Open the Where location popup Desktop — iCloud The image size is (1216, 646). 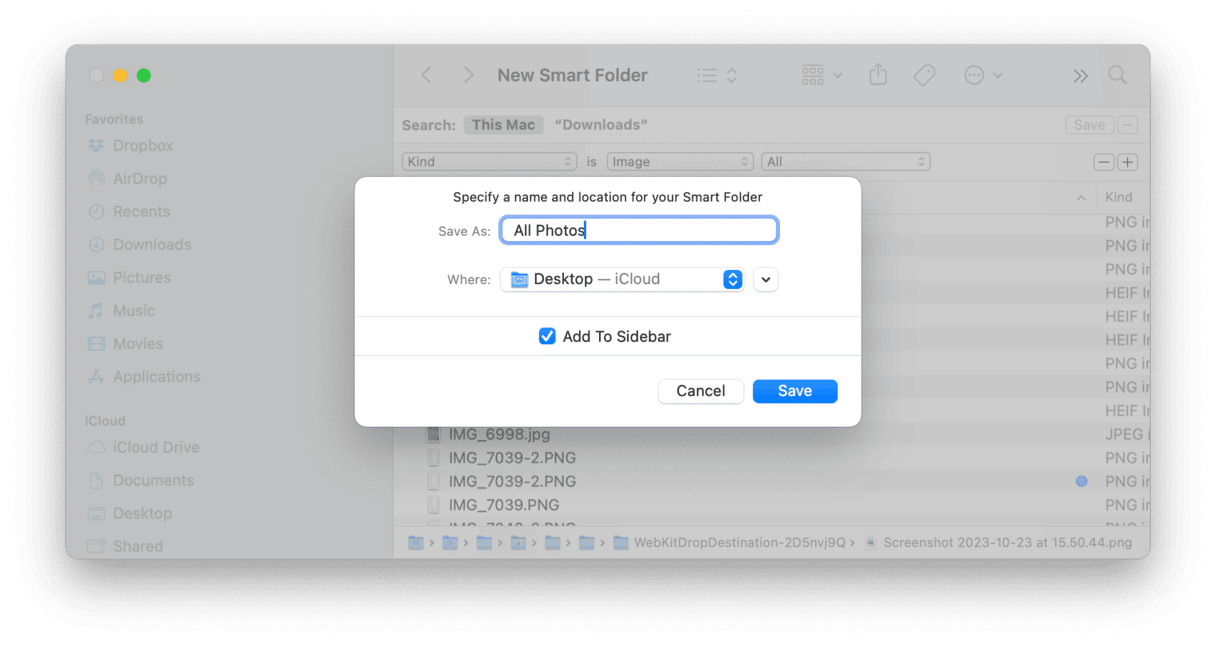pyautogui.click(x=622, y=279)
